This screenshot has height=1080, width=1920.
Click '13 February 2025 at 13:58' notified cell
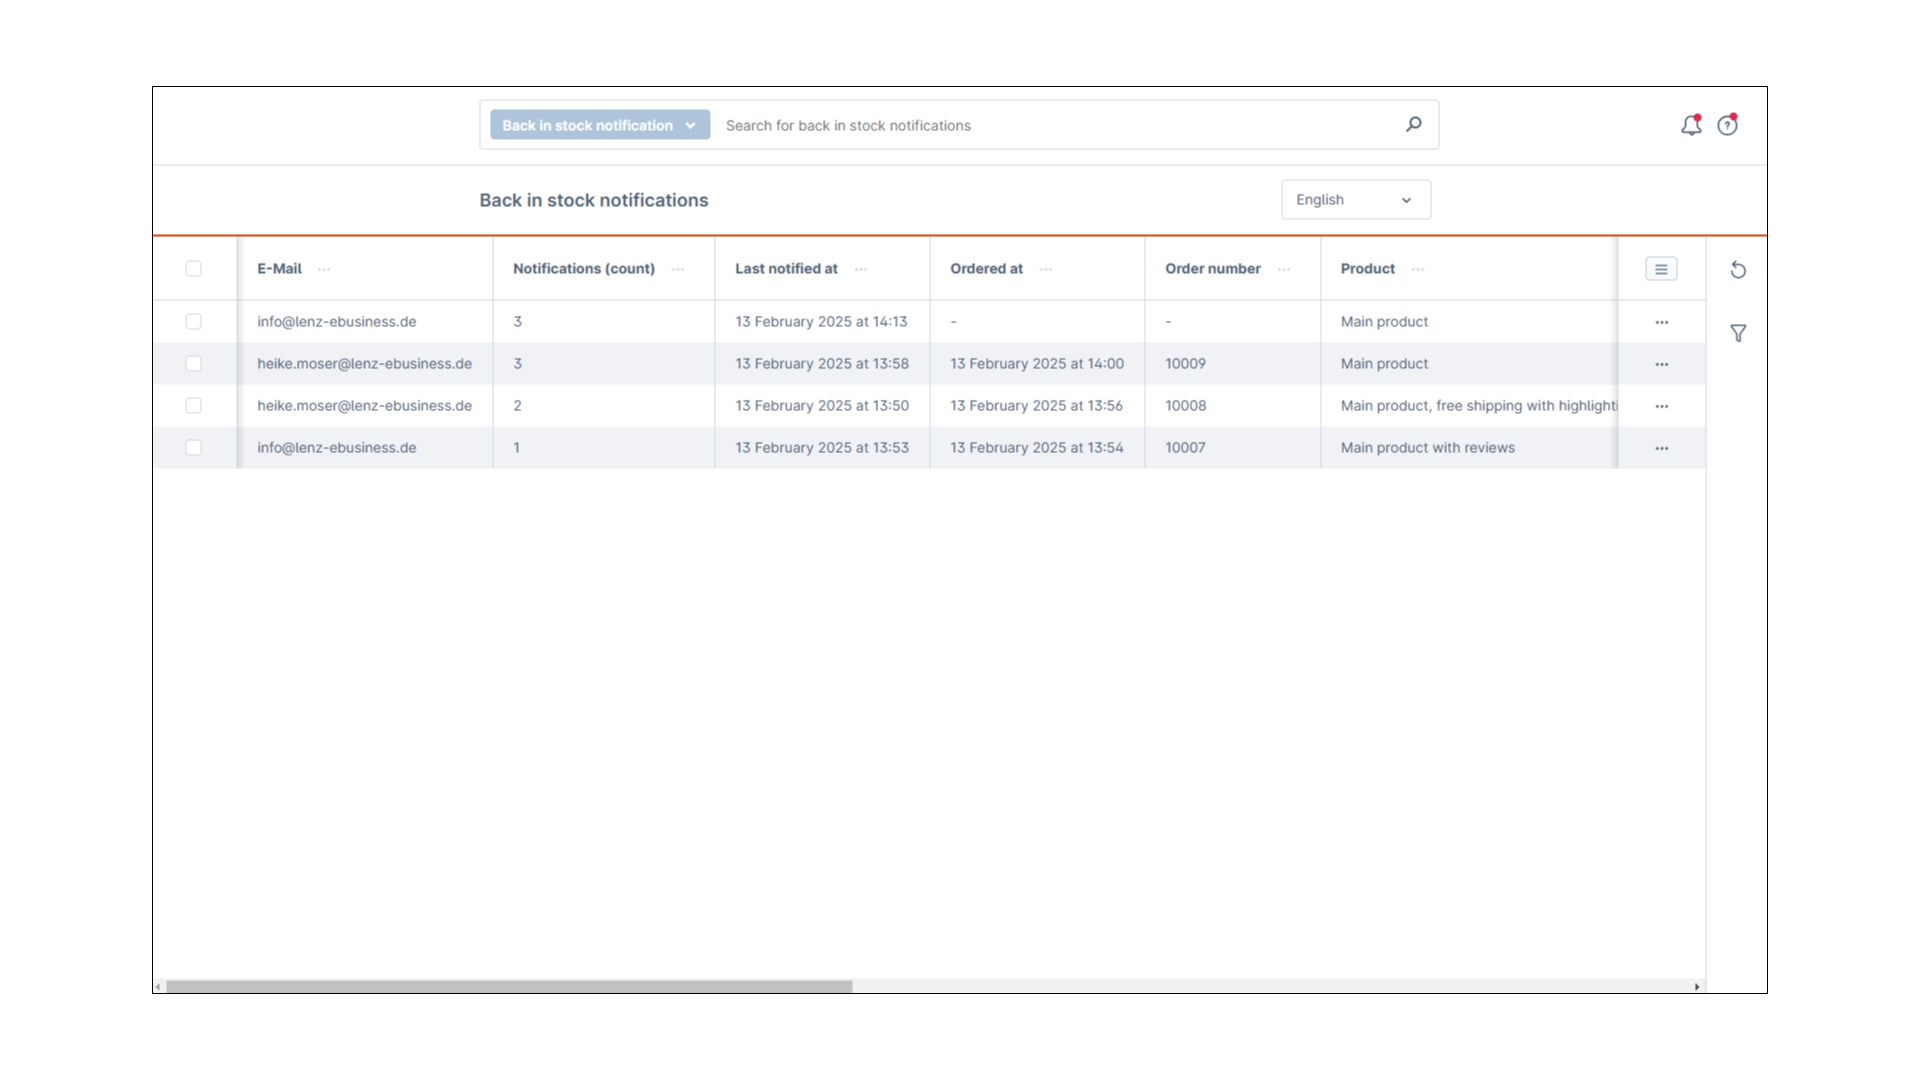click(x=822, y=363)
